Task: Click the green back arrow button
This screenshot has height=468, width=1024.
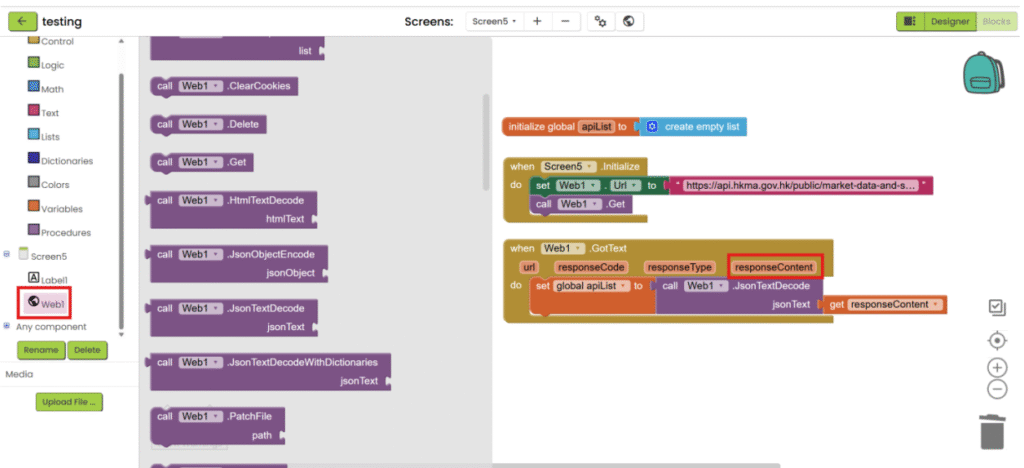Action: (x=23, y=21)
